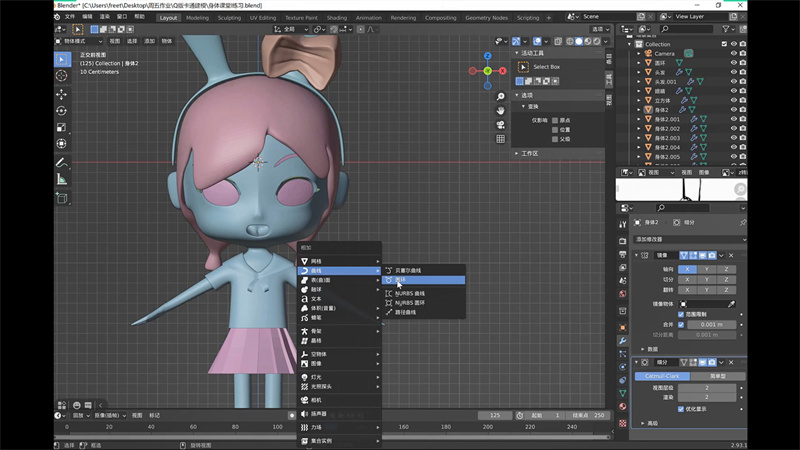This screenshot has width=800, height=450.
Task: Click the 合并 0.001 m distance field
Action: (711, 324)
